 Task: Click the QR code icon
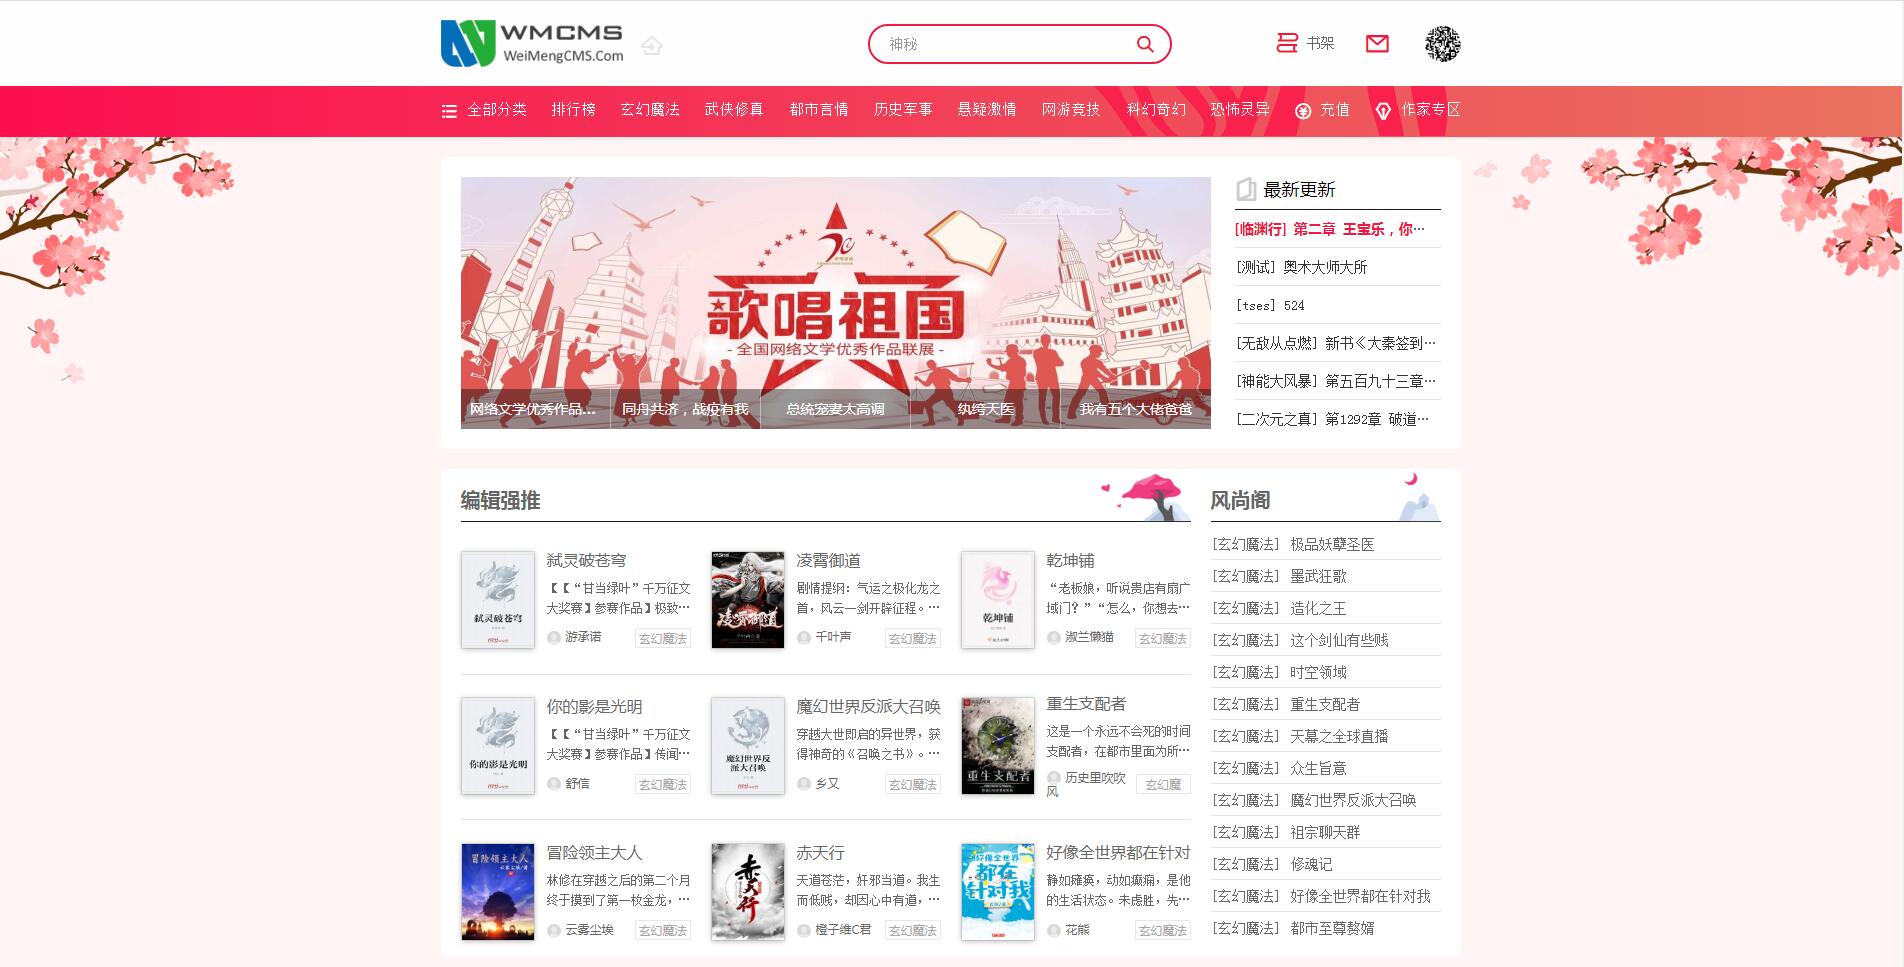[x=1442, y=44]
